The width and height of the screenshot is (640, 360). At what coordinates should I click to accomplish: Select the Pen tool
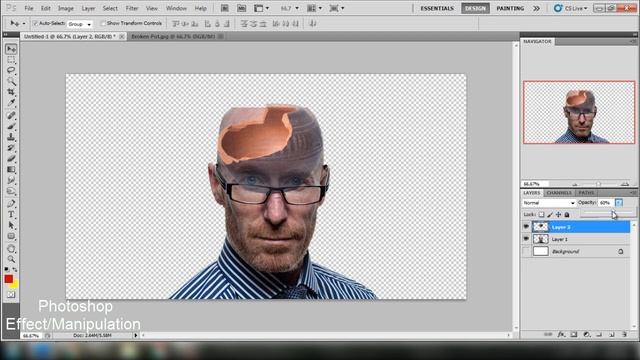tap(11, 204)
